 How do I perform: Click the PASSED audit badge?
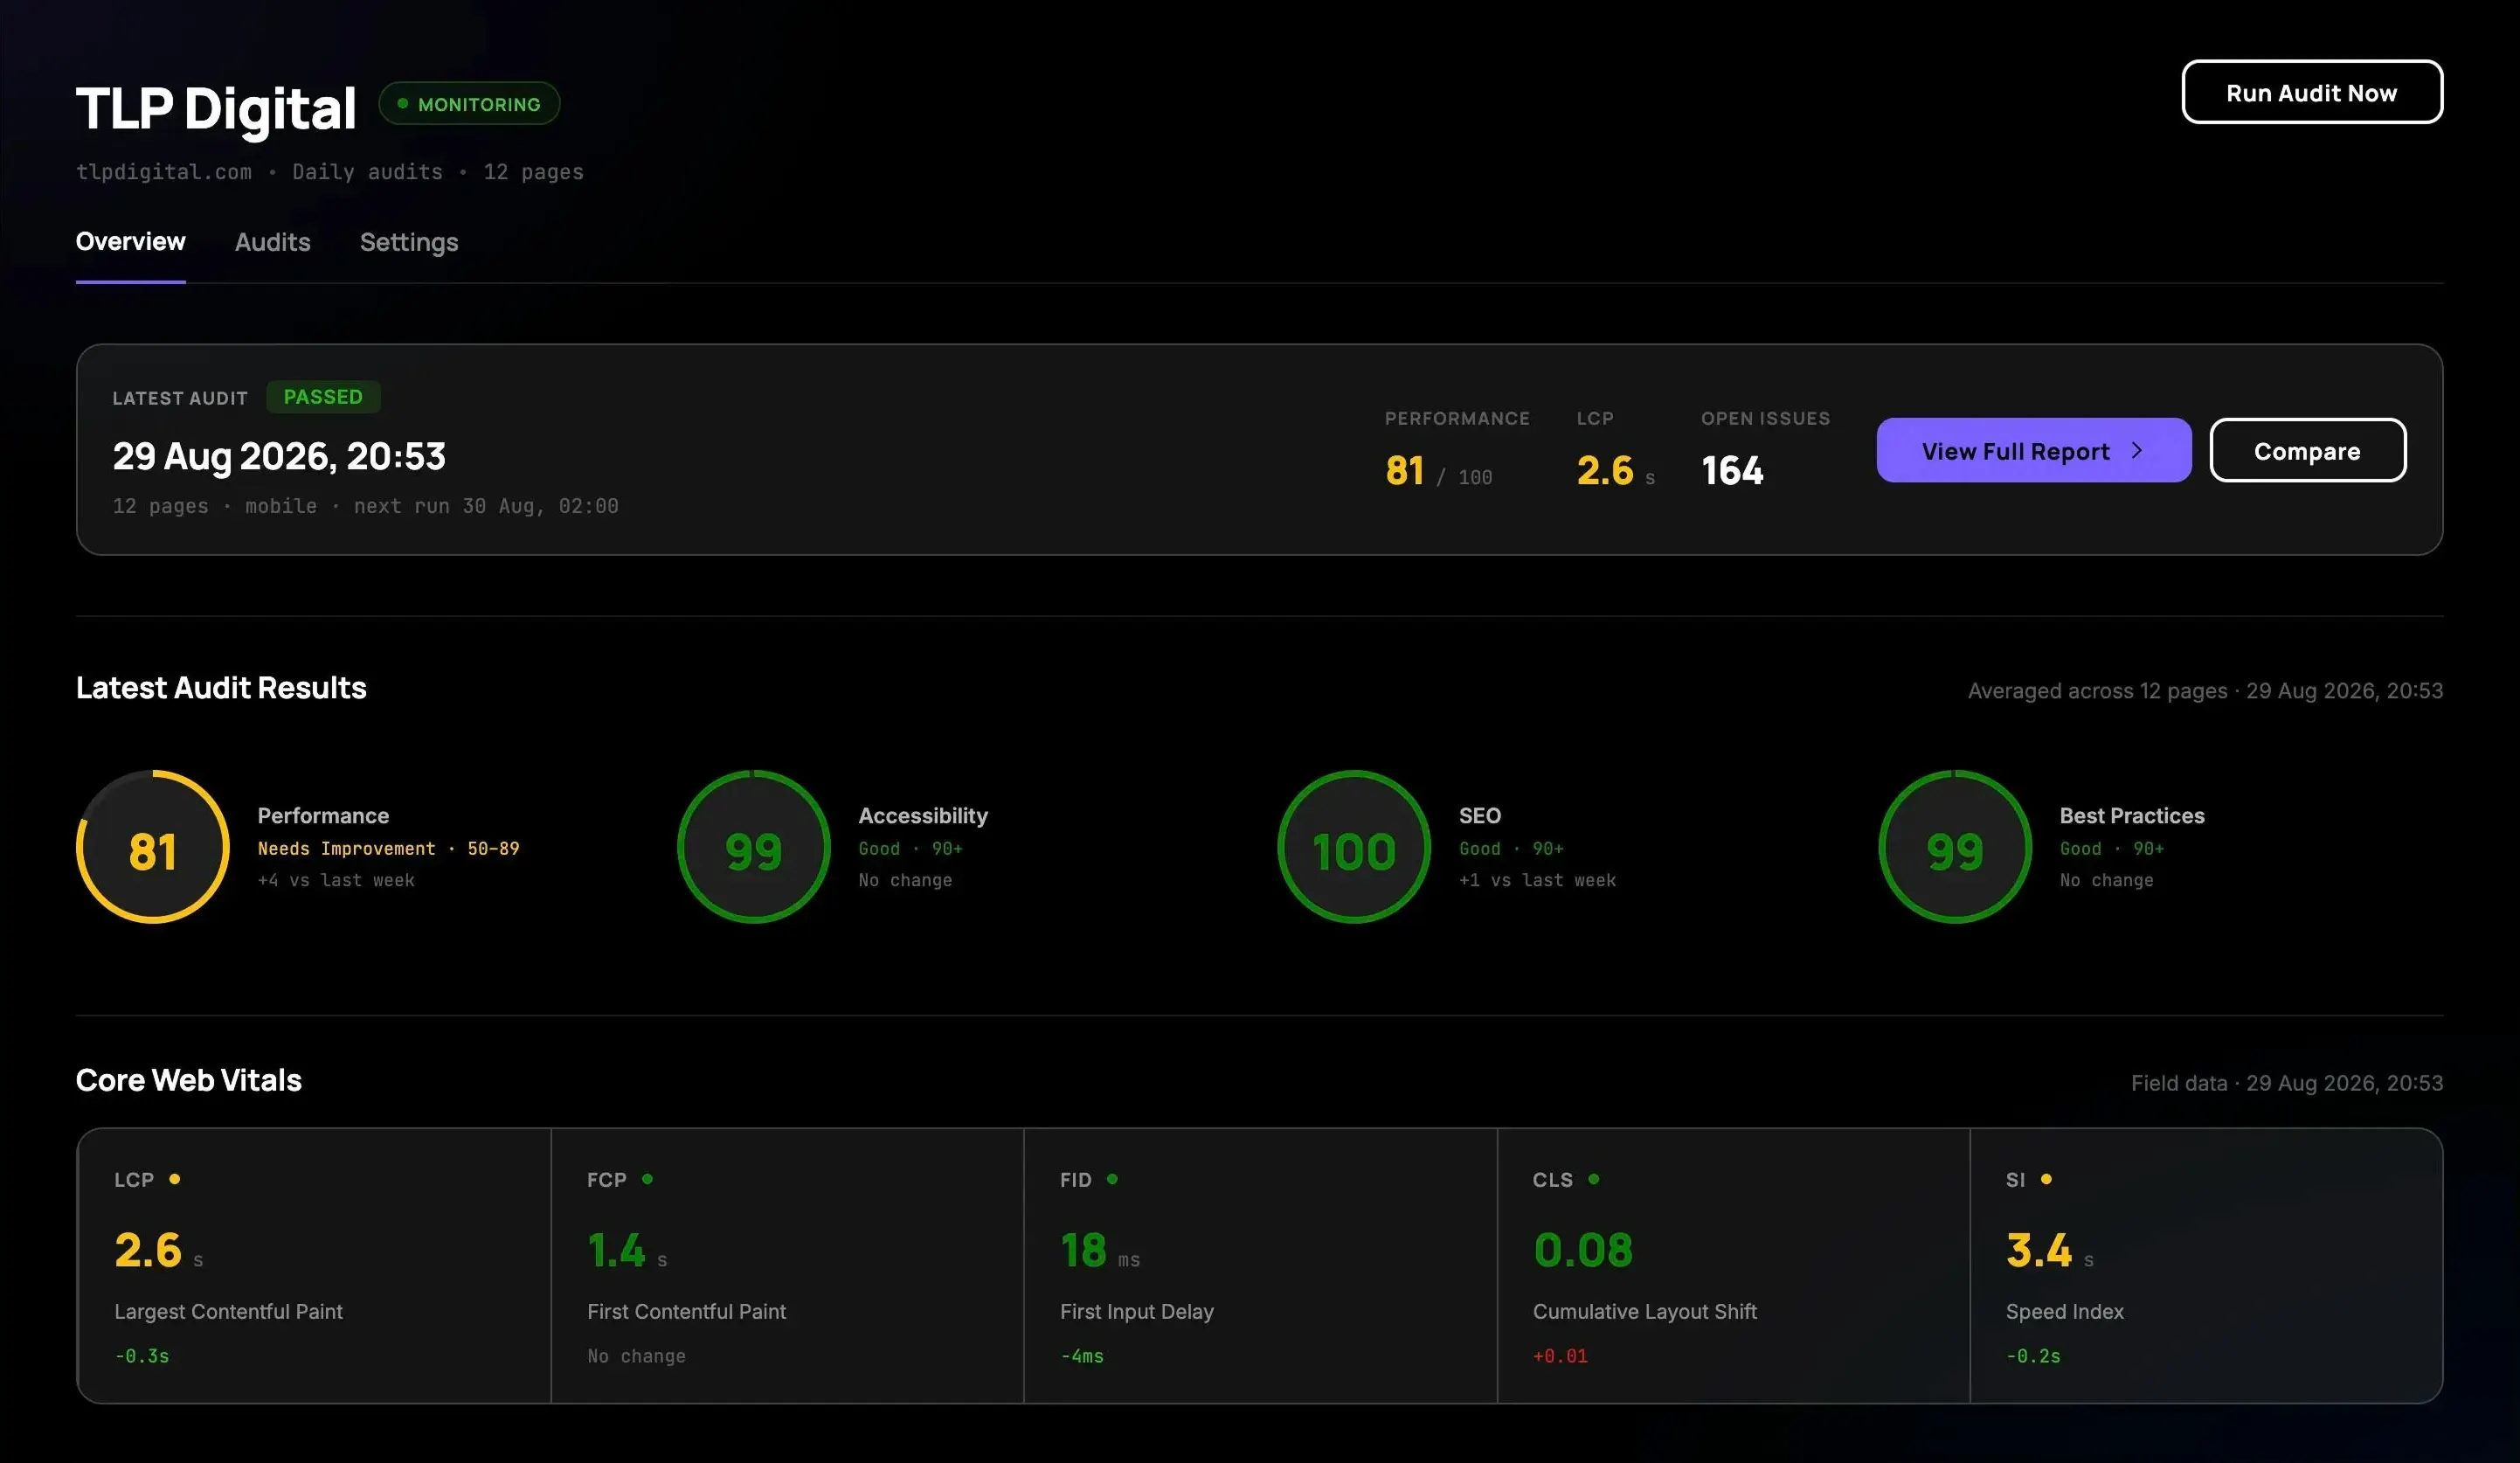[x=323, y=397]
